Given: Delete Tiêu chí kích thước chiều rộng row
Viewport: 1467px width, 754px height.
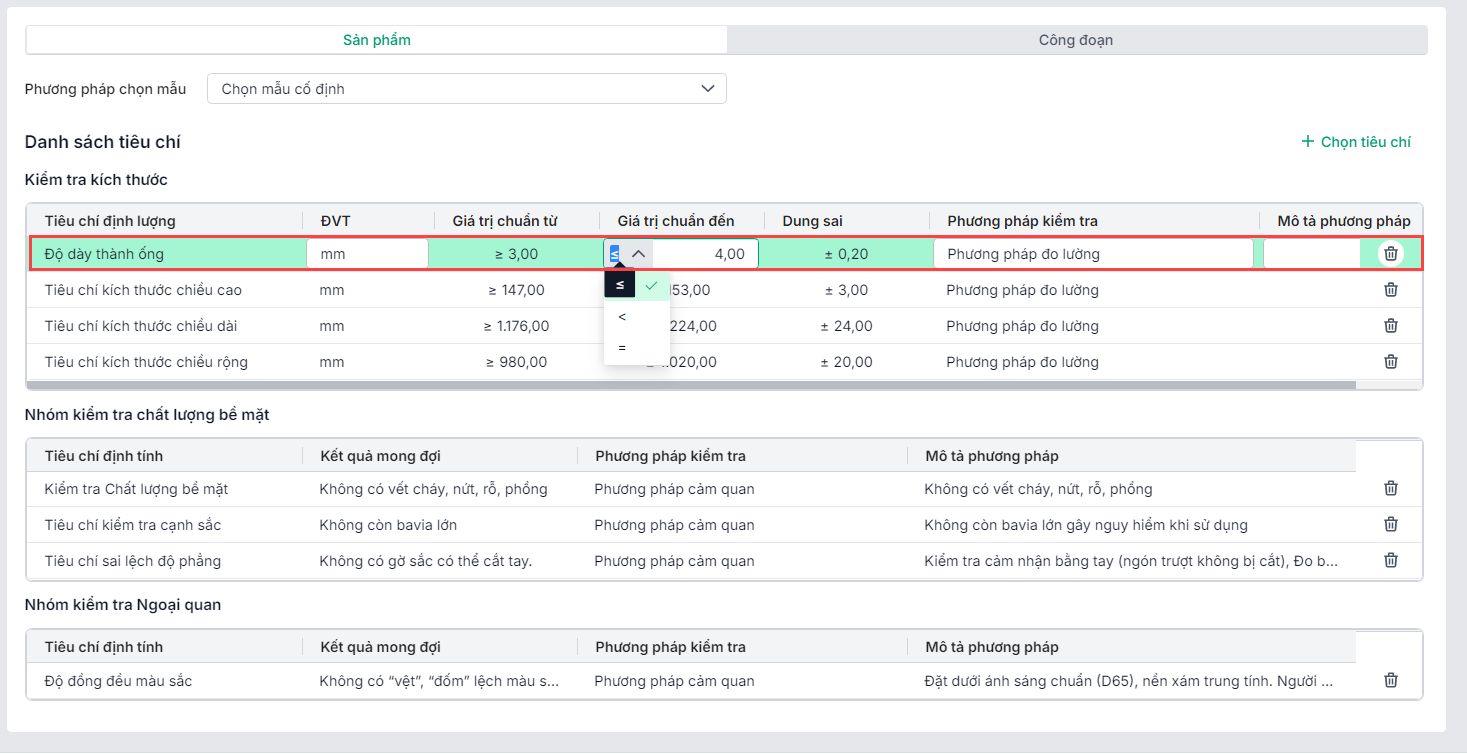Looking at the screenshot, I should point(1390,362).
